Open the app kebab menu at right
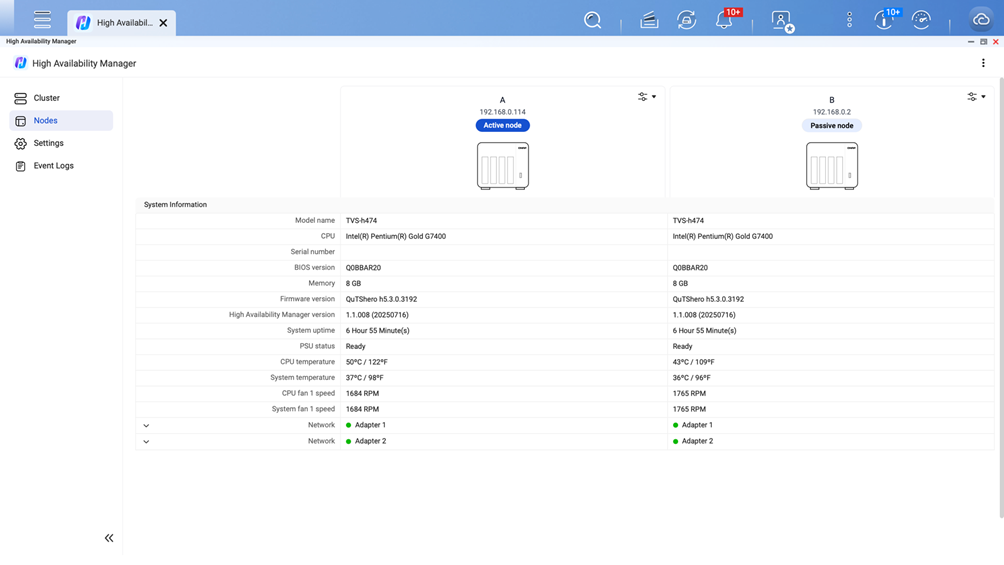 pos(983,63)
